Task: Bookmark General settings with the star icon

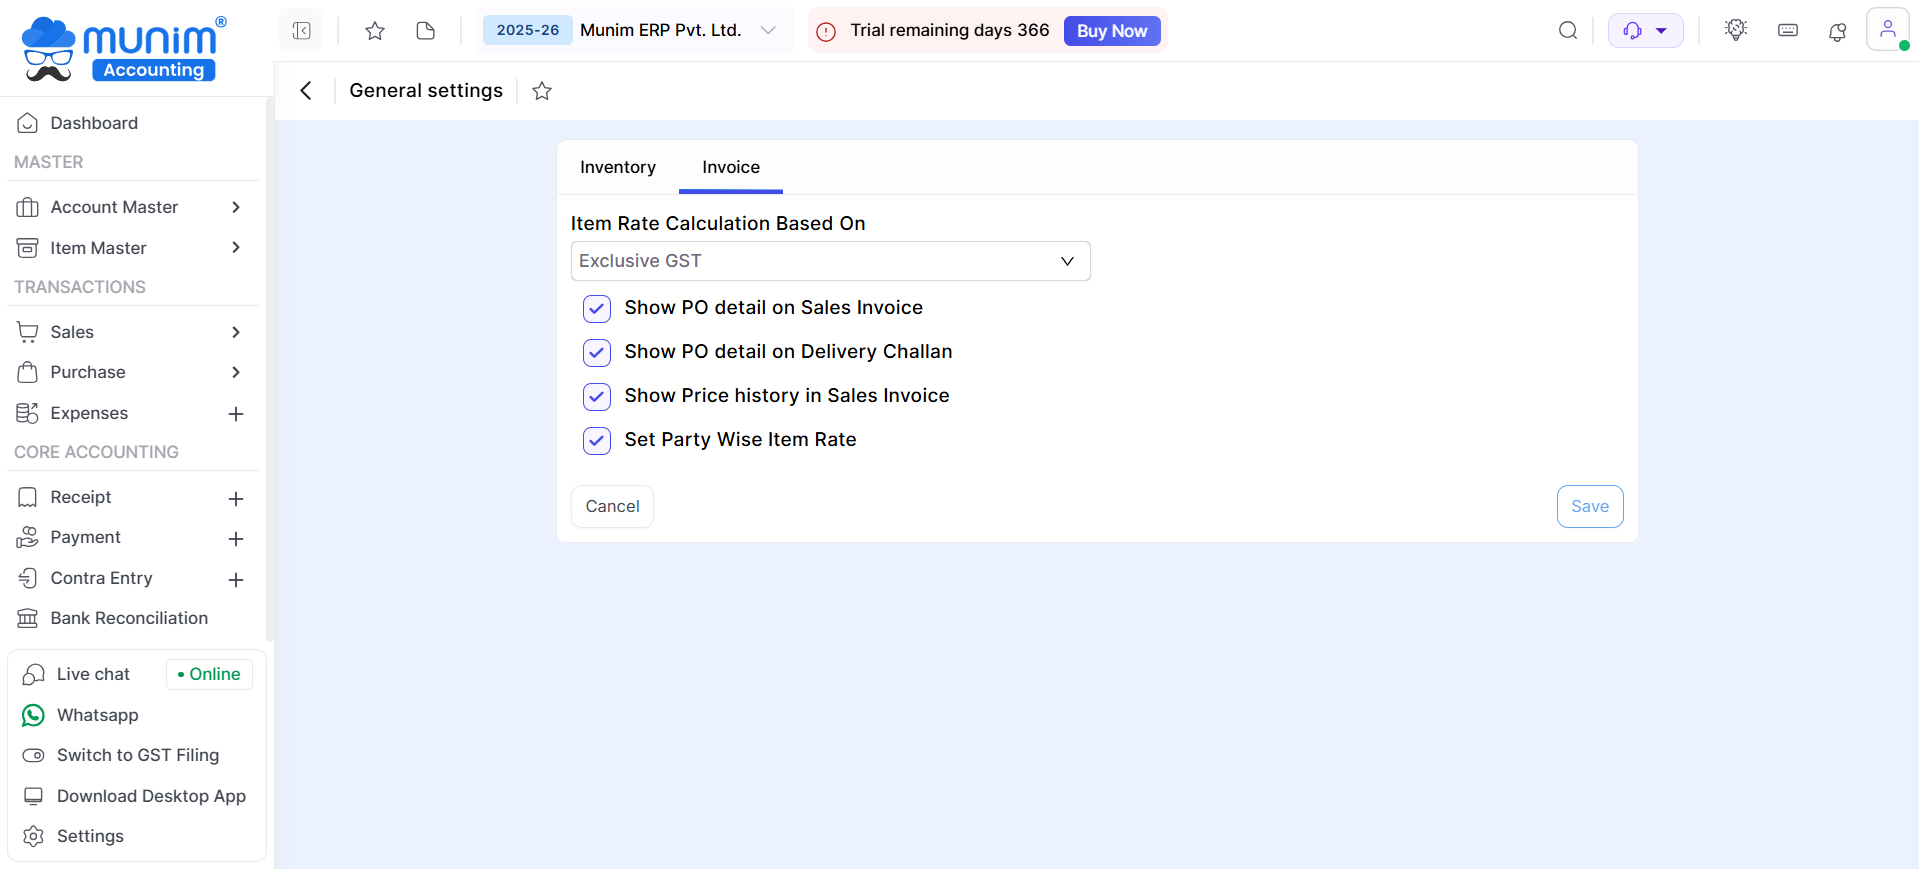Action: [542, 91]
